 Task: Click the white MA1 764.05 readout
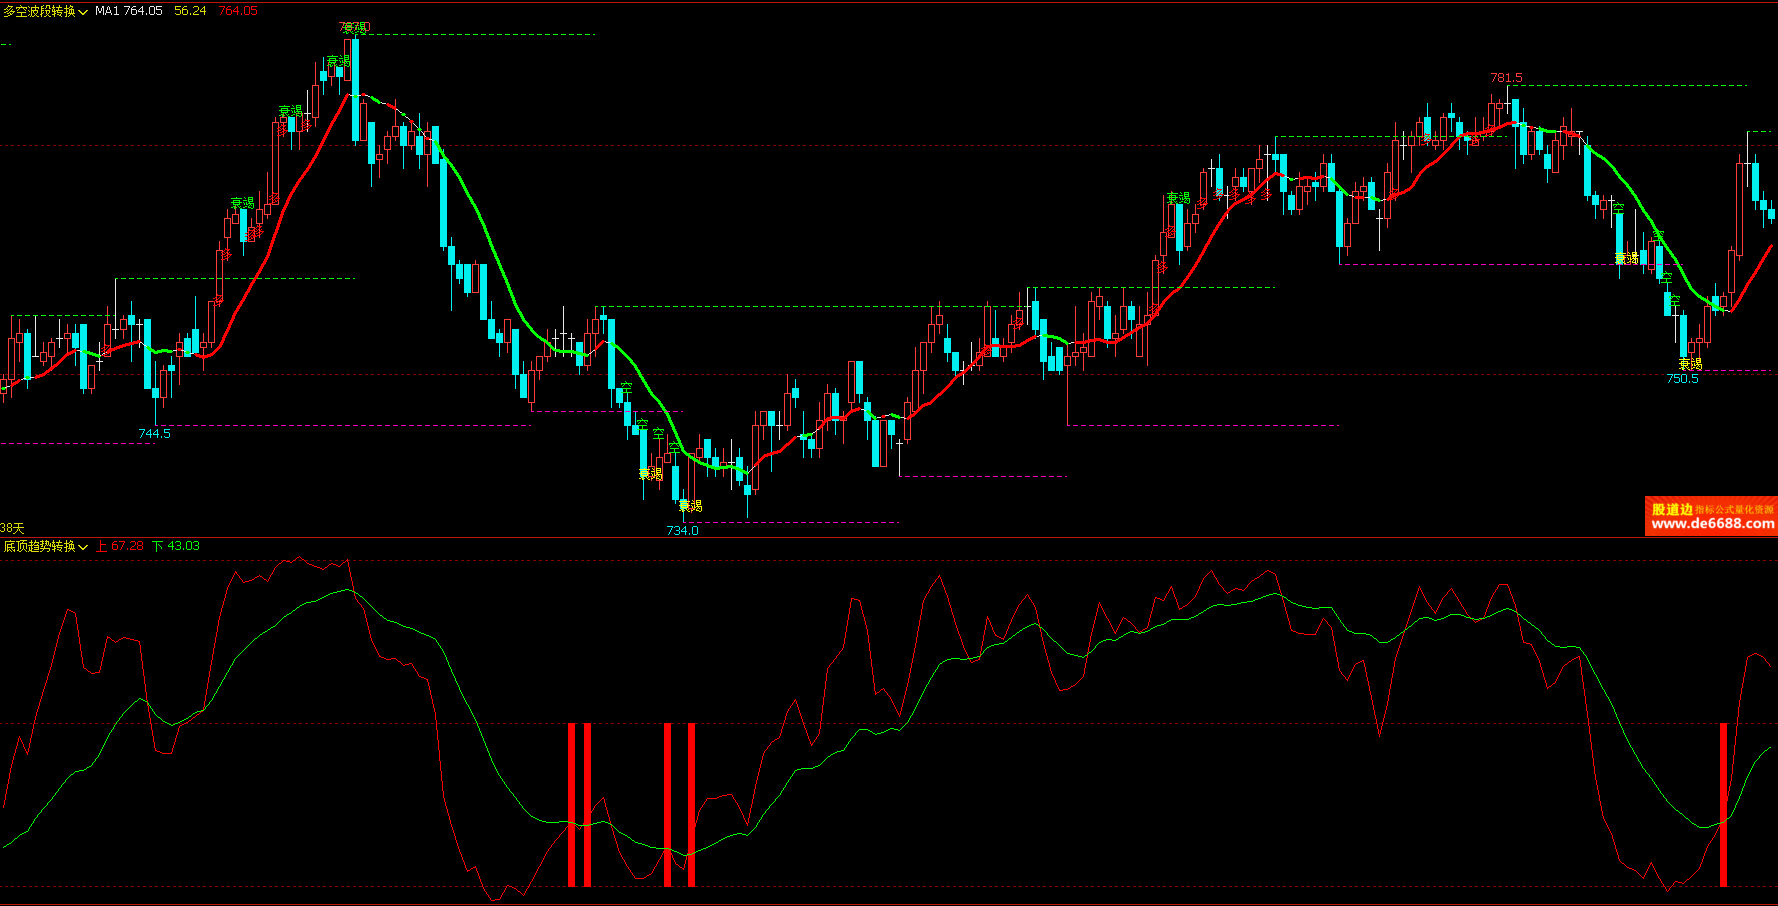(128, 11)
